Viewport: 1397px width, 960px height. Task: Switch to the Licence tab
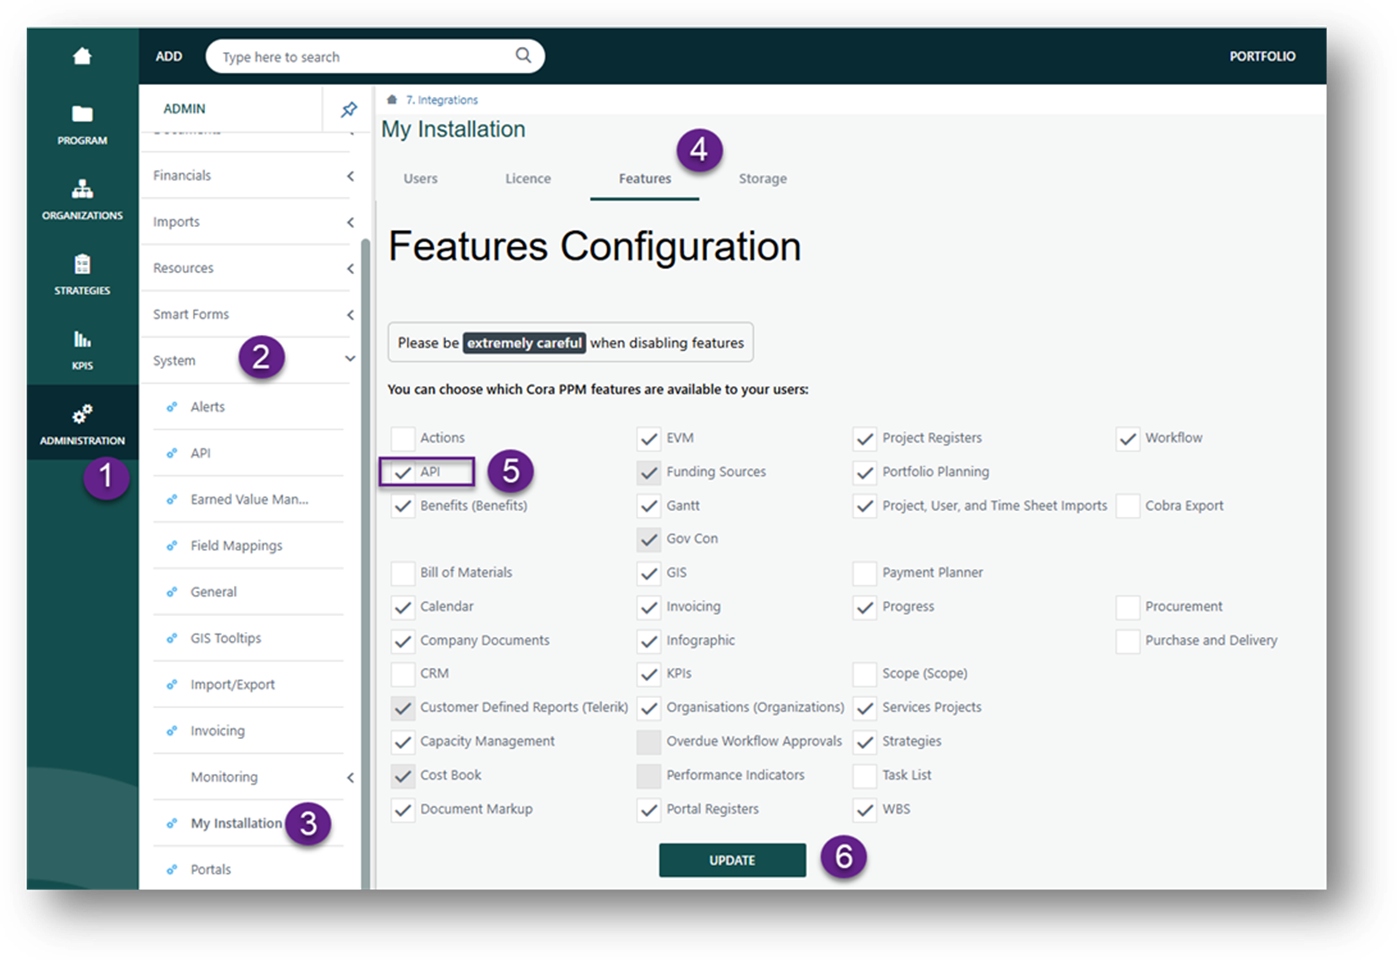528,179
